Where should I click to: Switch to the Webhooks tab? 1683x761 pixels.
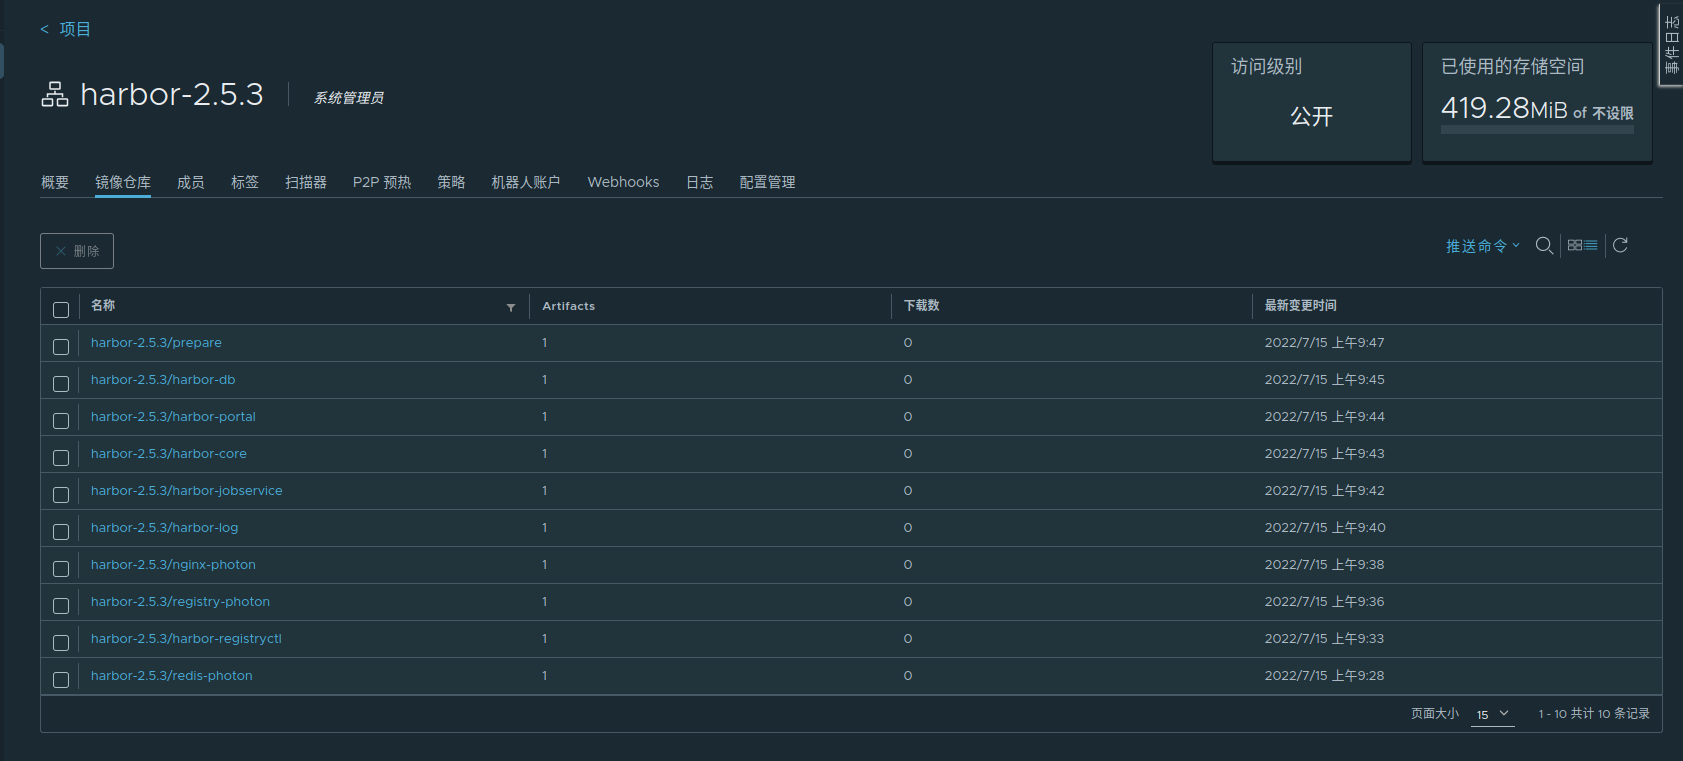(x=623, y=182)
